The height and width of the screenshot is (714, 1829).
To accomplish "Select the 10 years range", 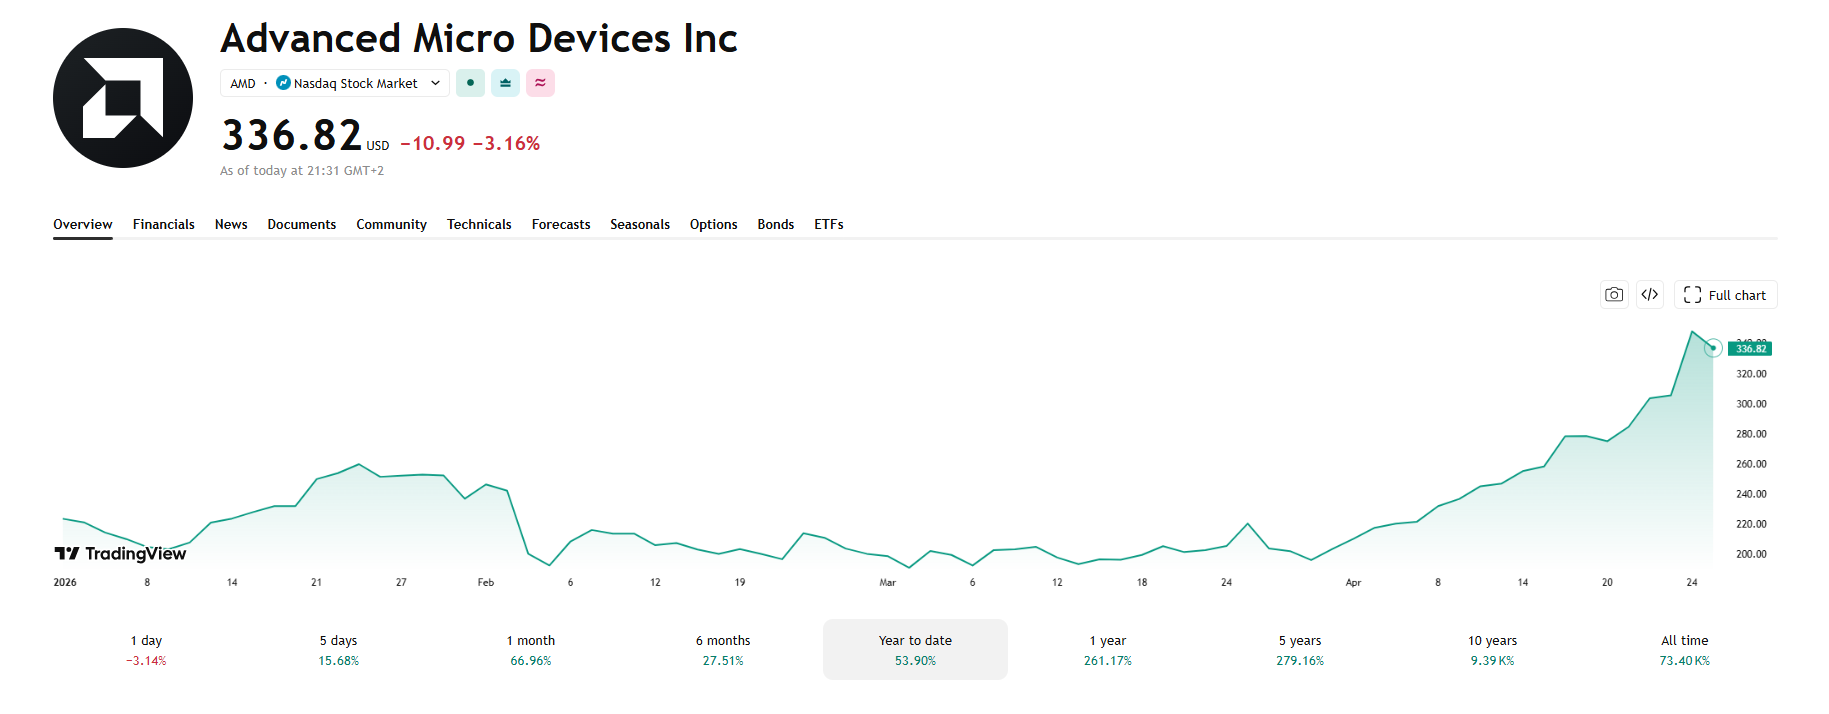I will [x=1492, y=650].
